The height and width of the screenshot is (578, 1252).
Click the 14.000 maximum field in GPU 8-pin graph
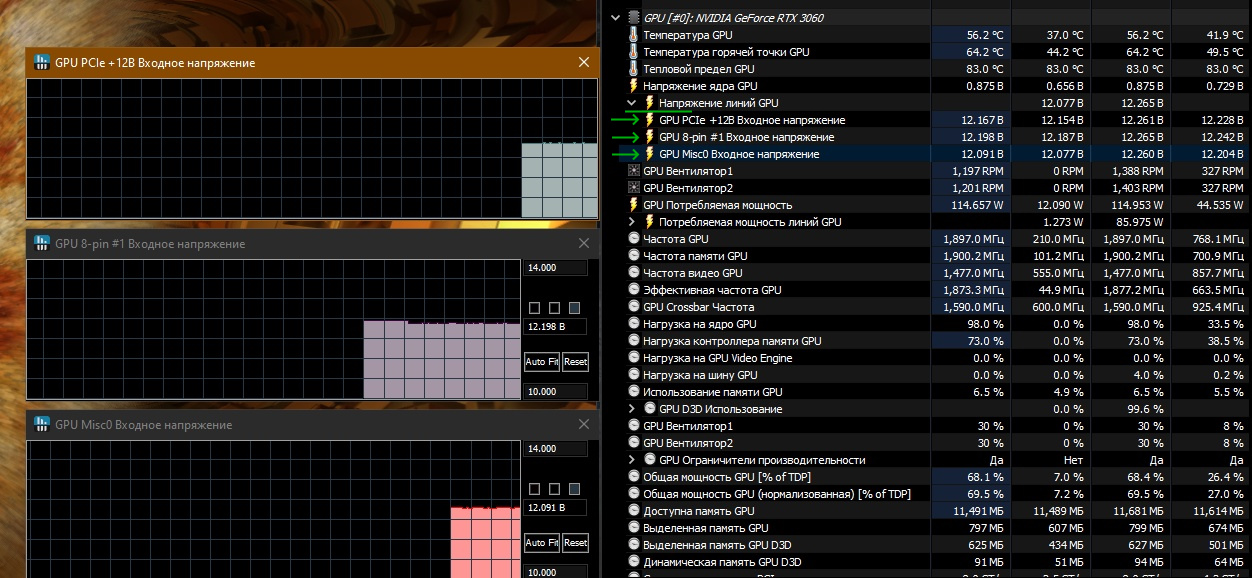tap(555, 268)
